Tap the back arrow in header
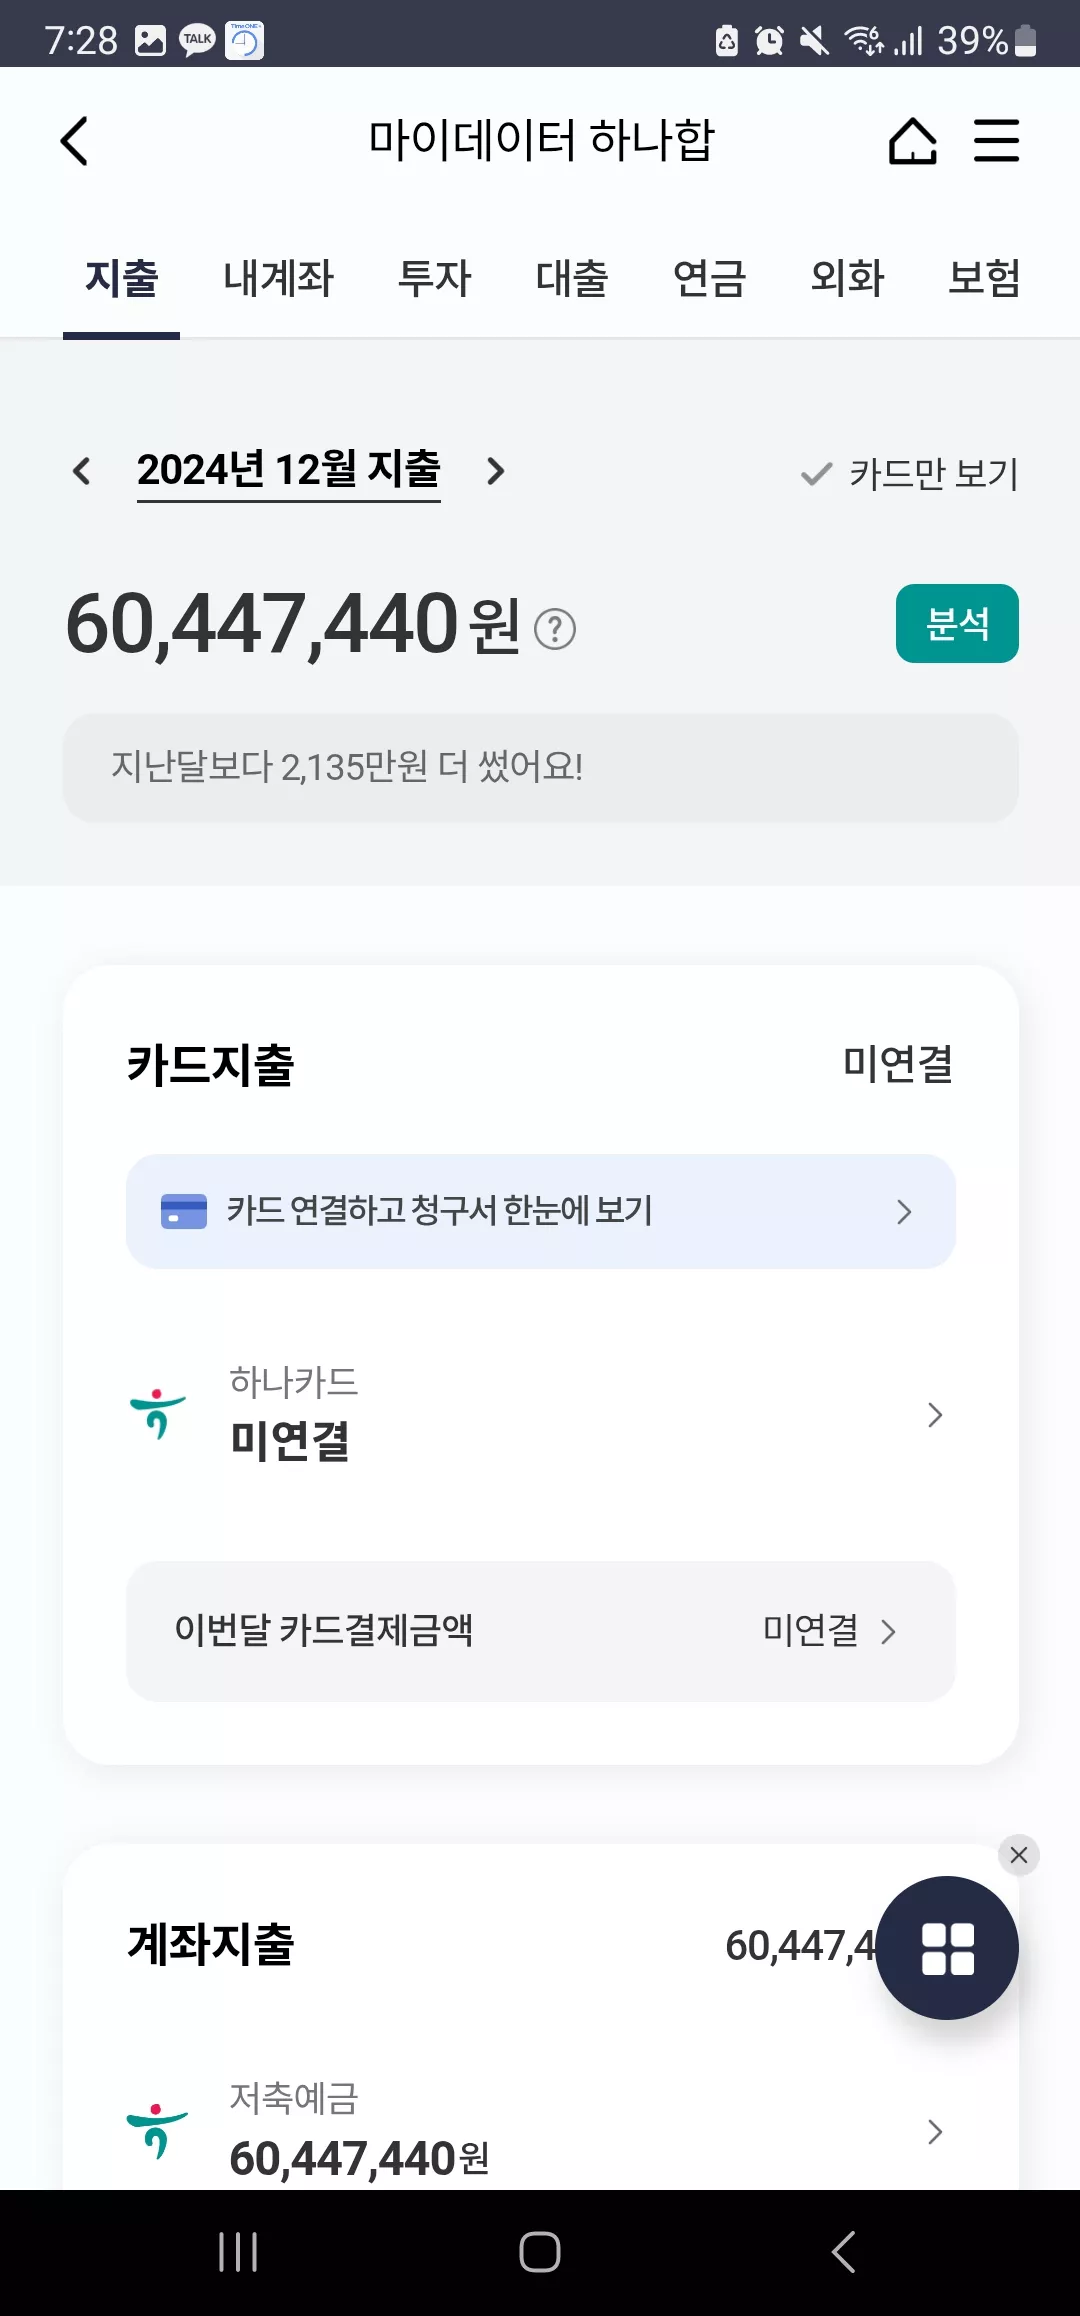 tap(75, 141)
